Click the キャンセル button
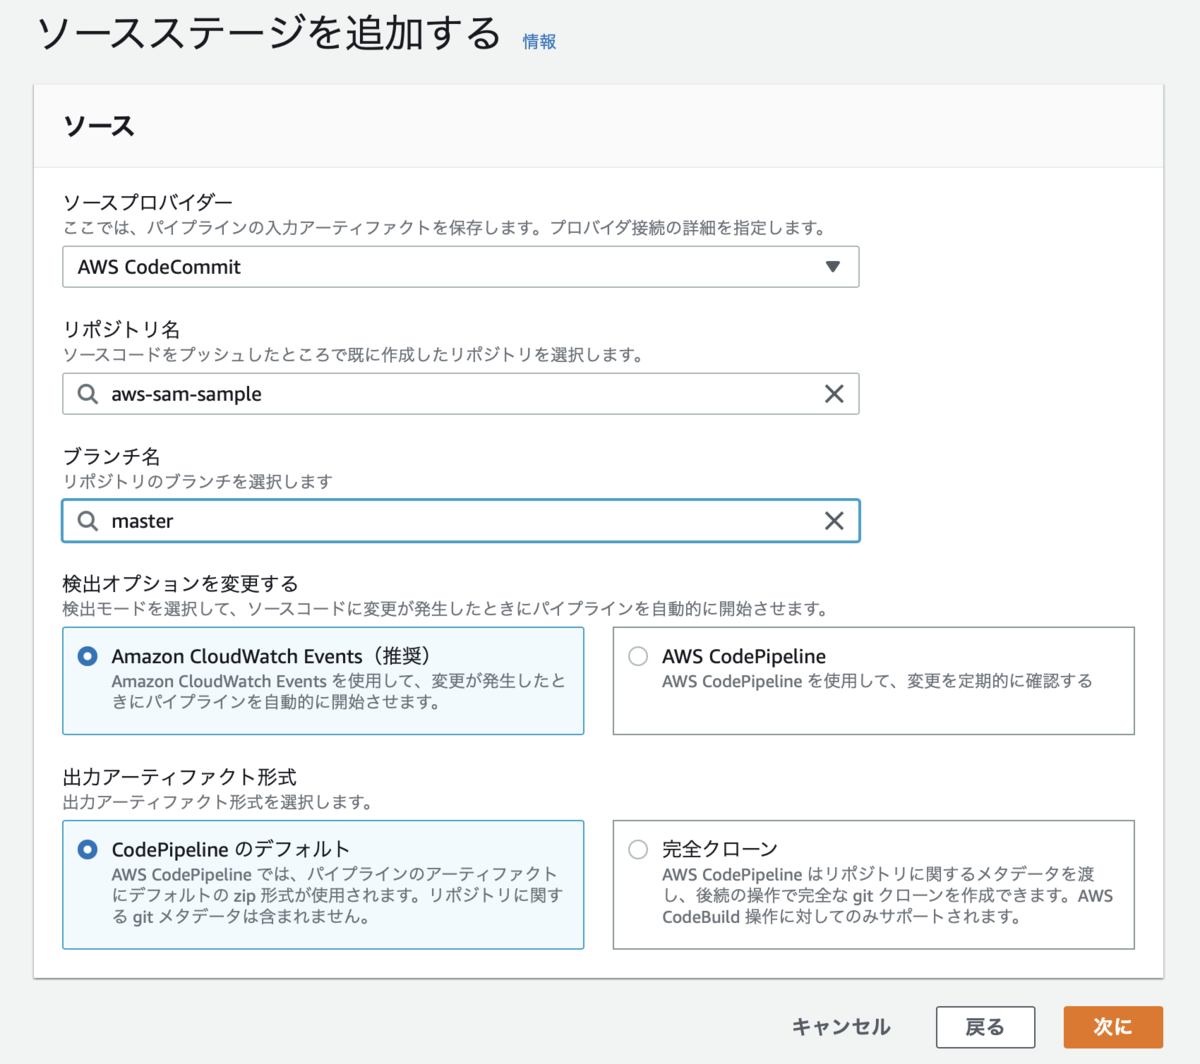Image resolution: width=1200 pixels, height=1064 pixels. click(841, 1027)
